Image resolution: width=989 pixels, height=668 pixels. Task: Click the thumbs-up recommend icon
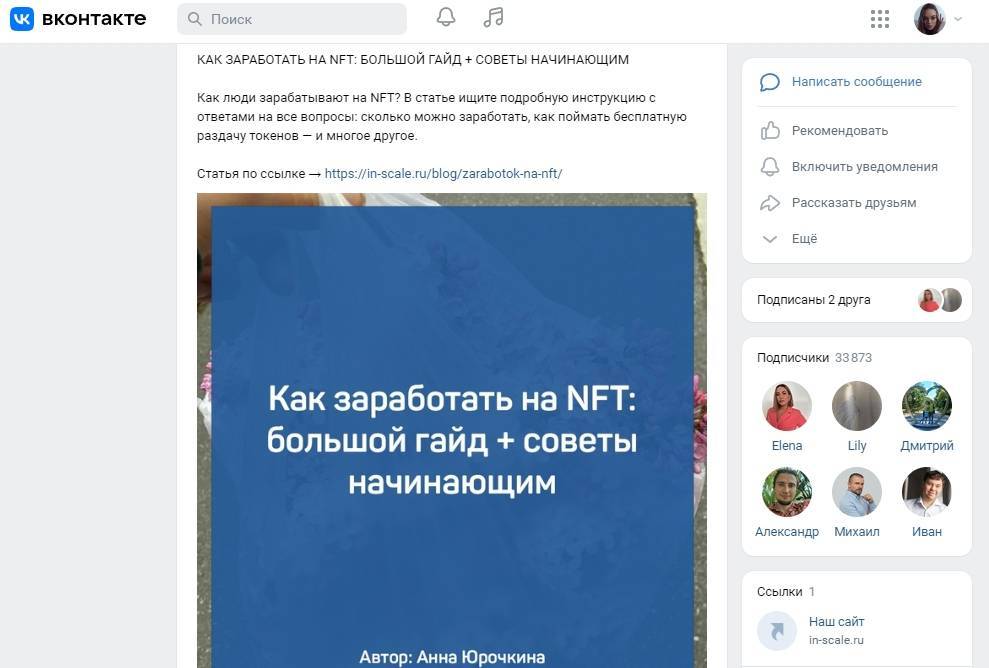(770, 131)
